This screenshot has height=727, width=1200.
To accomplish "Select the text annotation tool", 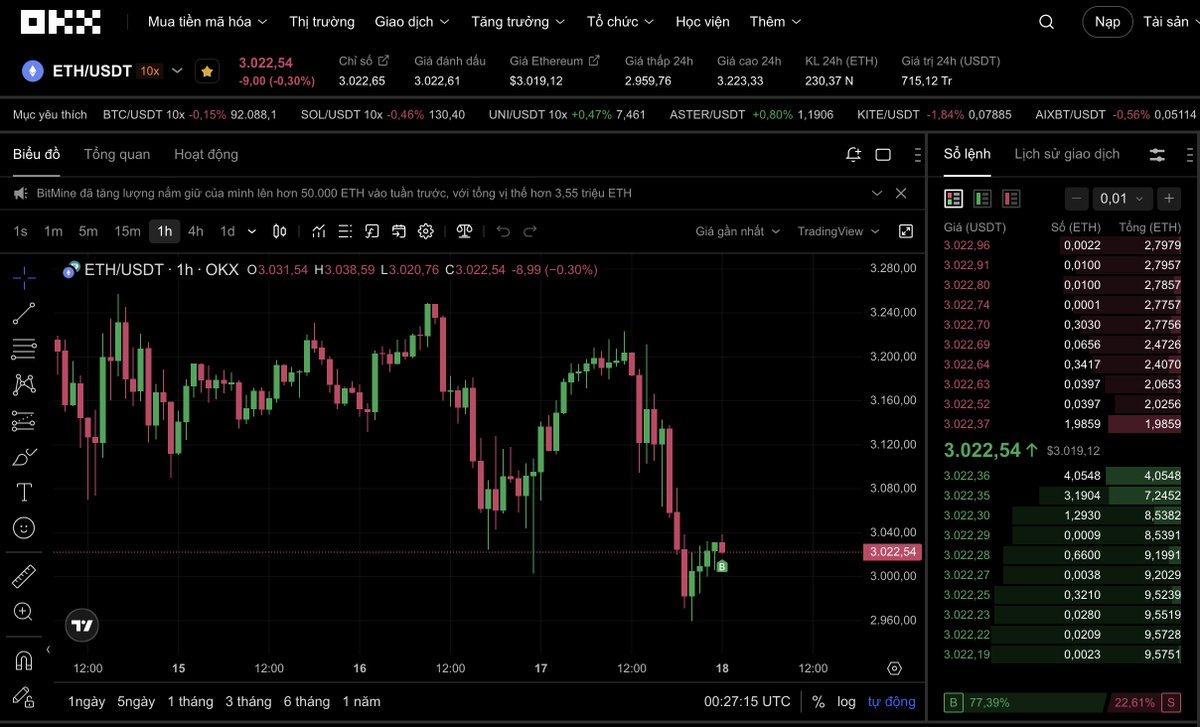I will pyautogui.click(x=24, y=492).
